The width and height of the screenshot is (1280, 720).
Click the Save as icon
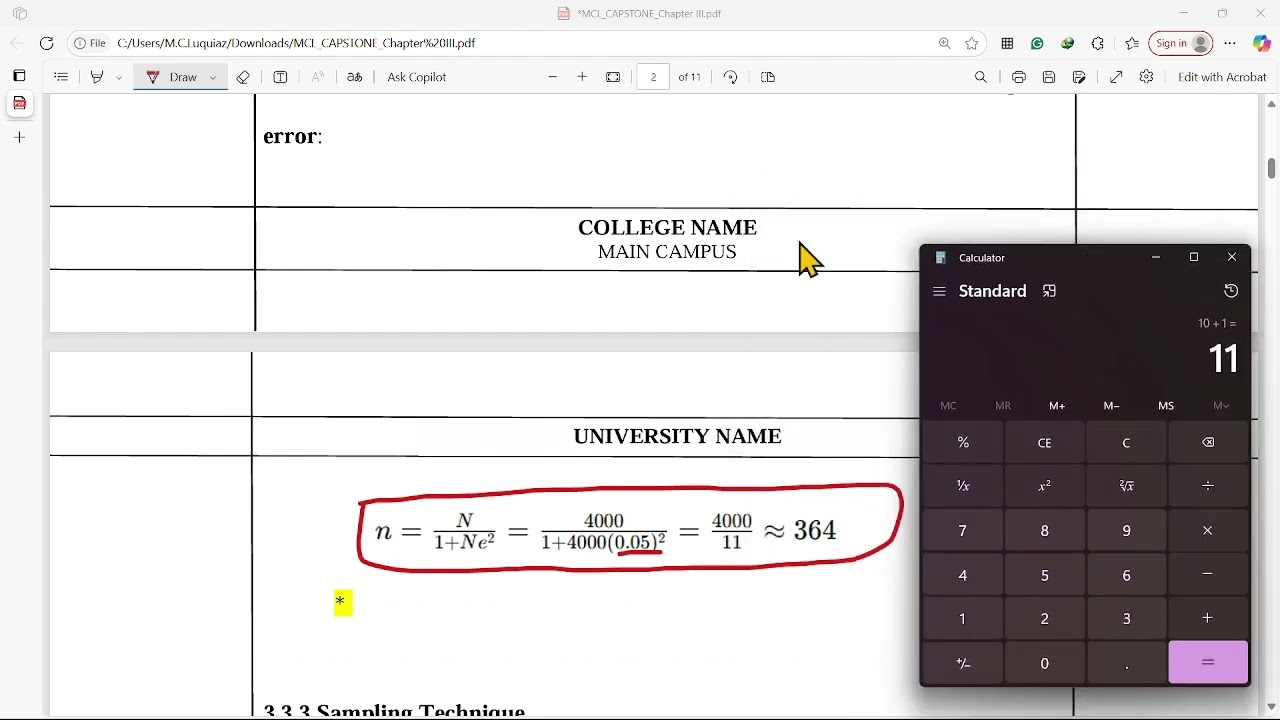(1079, 77)
